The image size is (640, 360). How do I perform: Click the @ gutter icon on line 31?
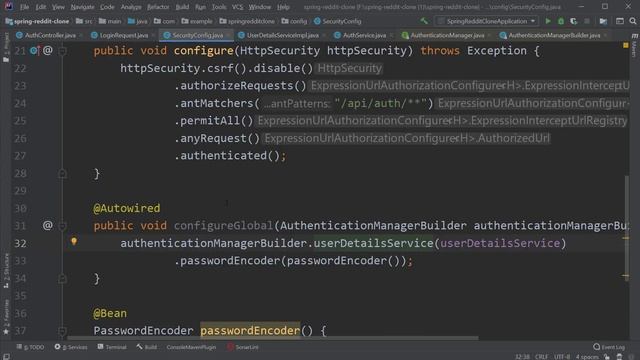coord(47,225)
